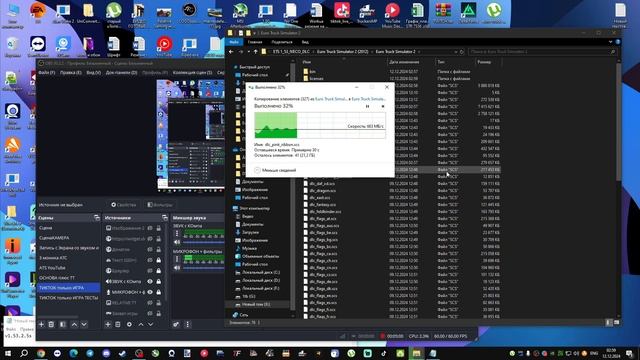The height and width of the screenshot is (360, 640).
Task: Open Коллекция сцен menu in OBS
Action: tap(192, 73)
